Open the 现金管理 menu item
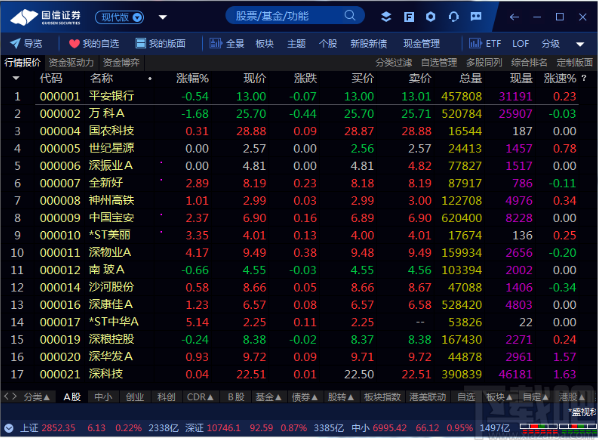Image resolution: width=598 pixels, height=440 pixels. (x=421, y=44)
